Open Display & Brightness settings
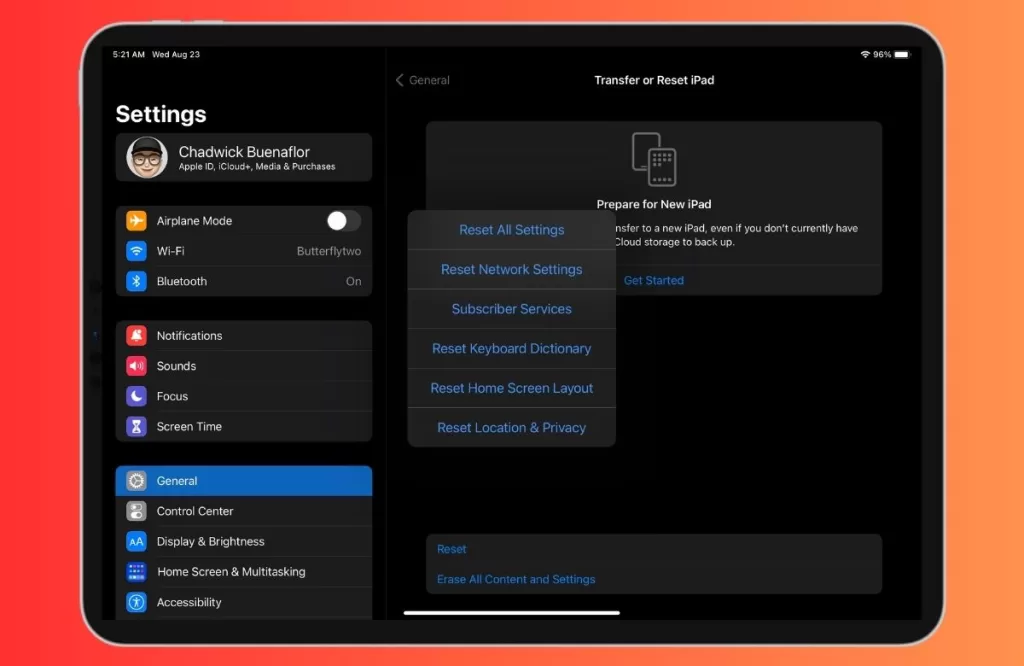 [x=244, y=541]
